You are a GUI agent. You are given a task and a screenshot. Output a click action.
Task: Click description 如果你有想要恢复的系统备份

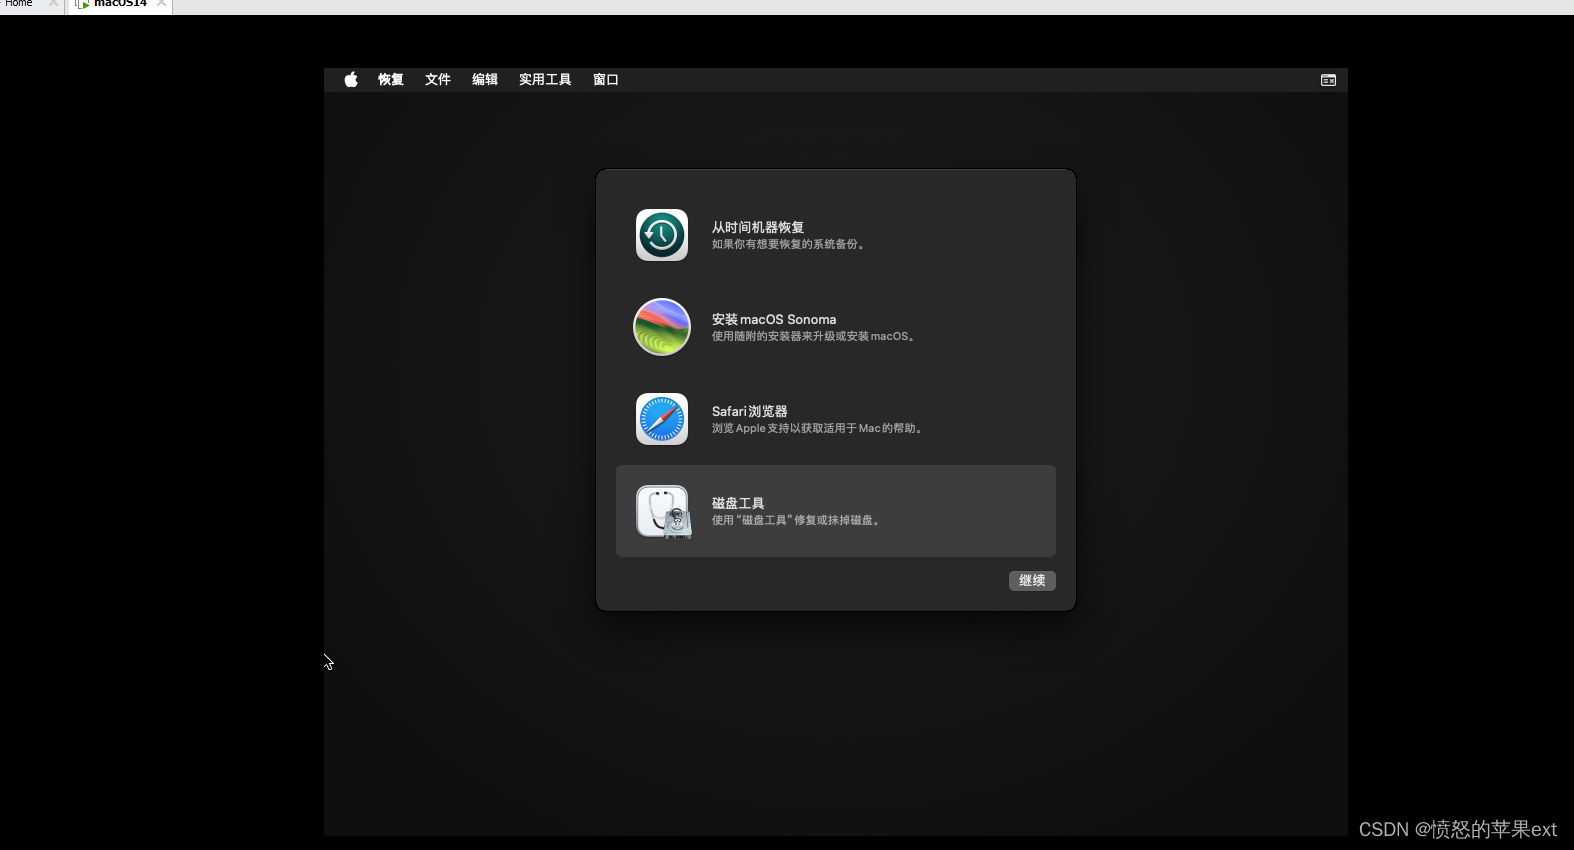click(x=788, y=245)
